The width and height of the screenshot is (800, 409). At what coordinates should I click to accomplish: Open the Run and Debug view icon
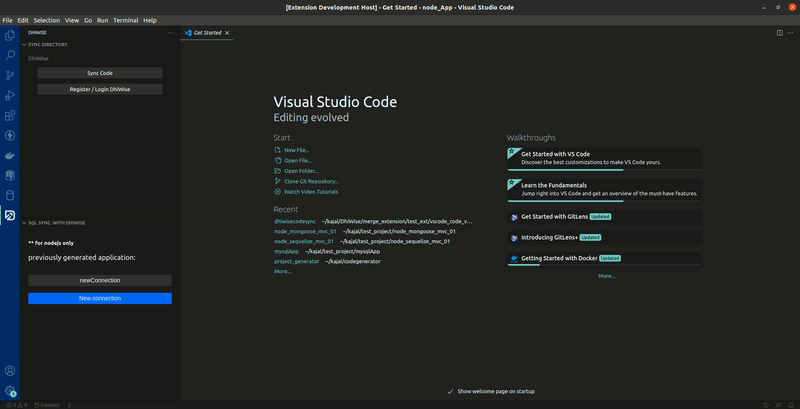click(x=10, y=95)
